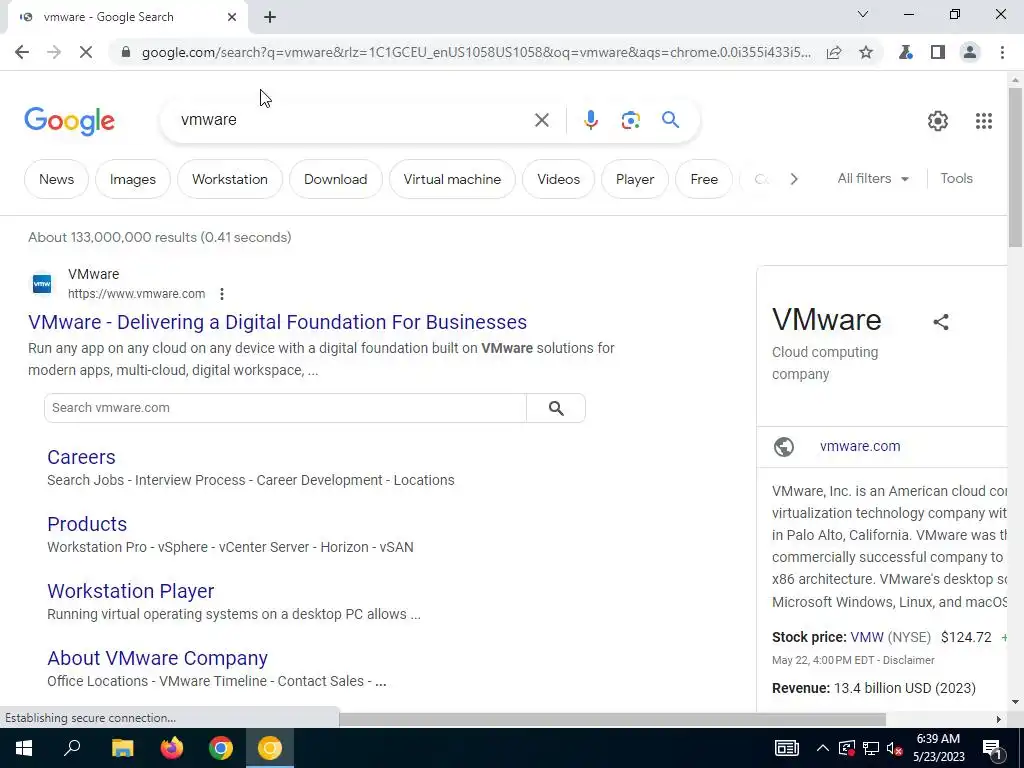The height and width of the screenshot is (768, 1024).
Task: Click the https://www.vmware.com result URL
Action: coord(136,294)
